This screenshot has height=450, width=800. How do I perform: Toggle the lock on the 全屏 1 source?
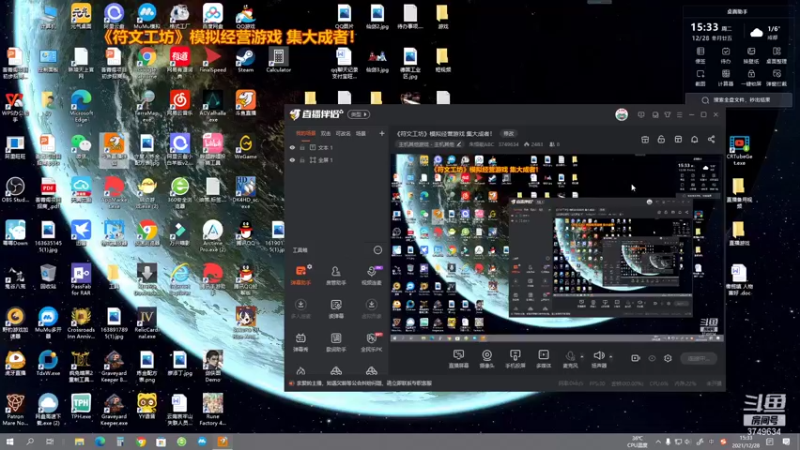coord(302,160)
